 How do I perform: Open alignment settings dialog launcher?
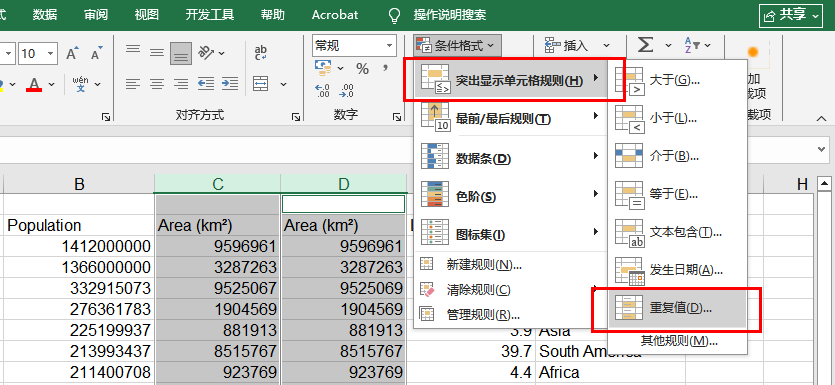(x=296, y=117)
